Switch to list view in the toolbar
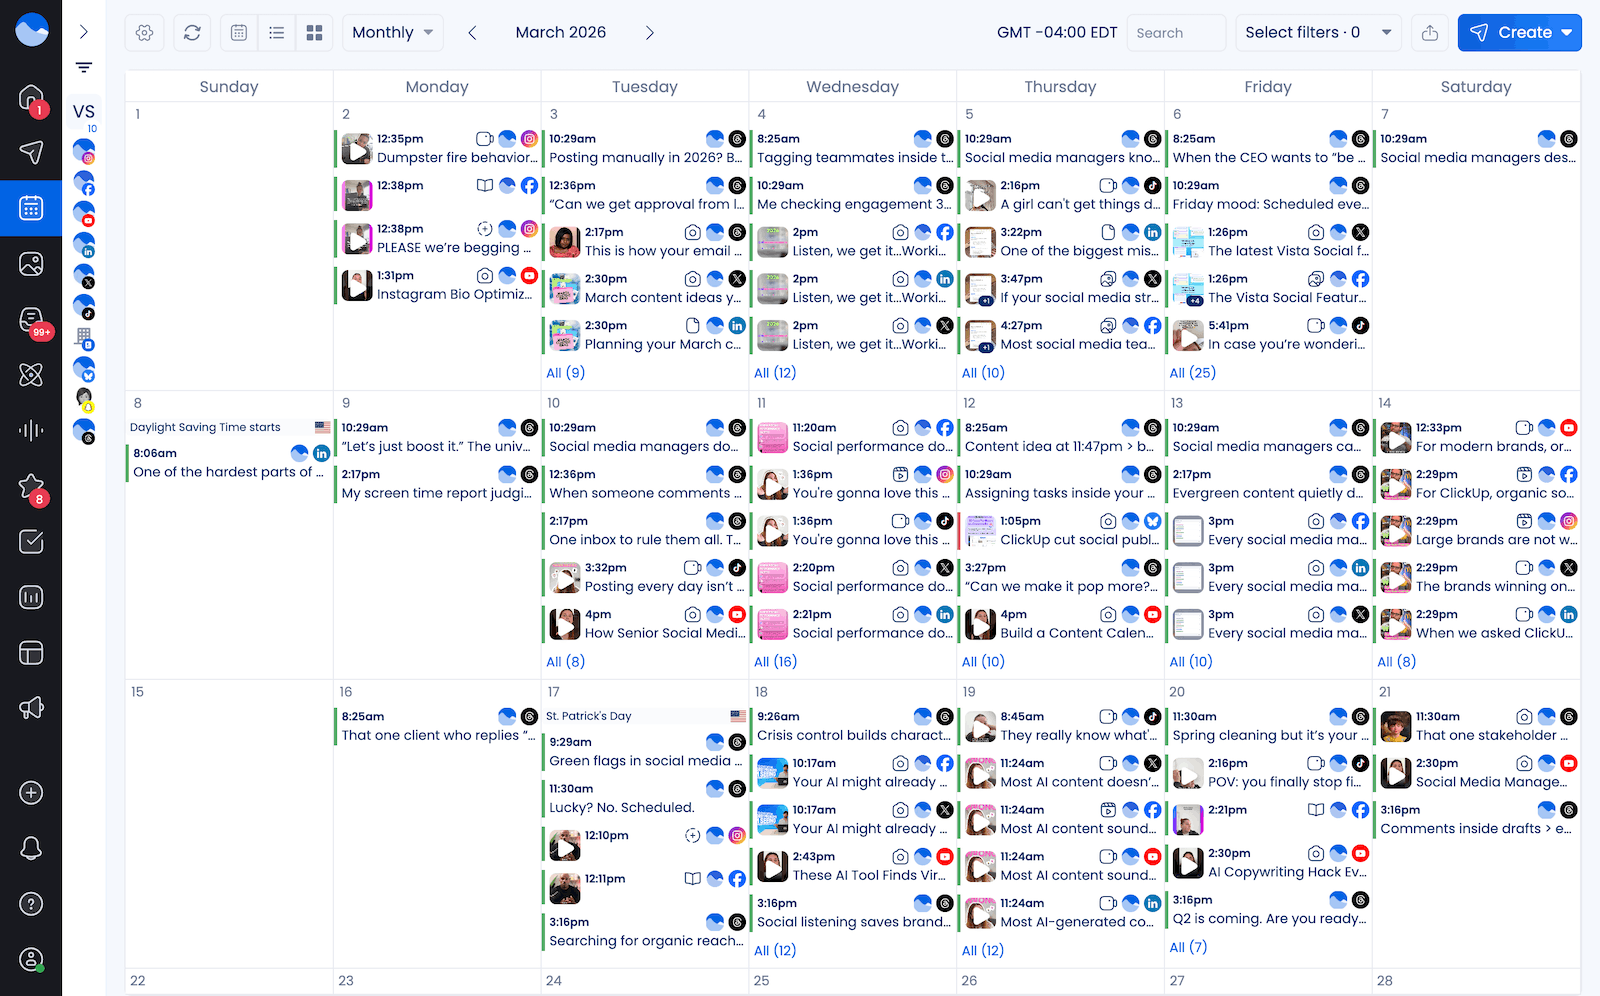Screen dimensions: 1600x996 tap(276, 32)
